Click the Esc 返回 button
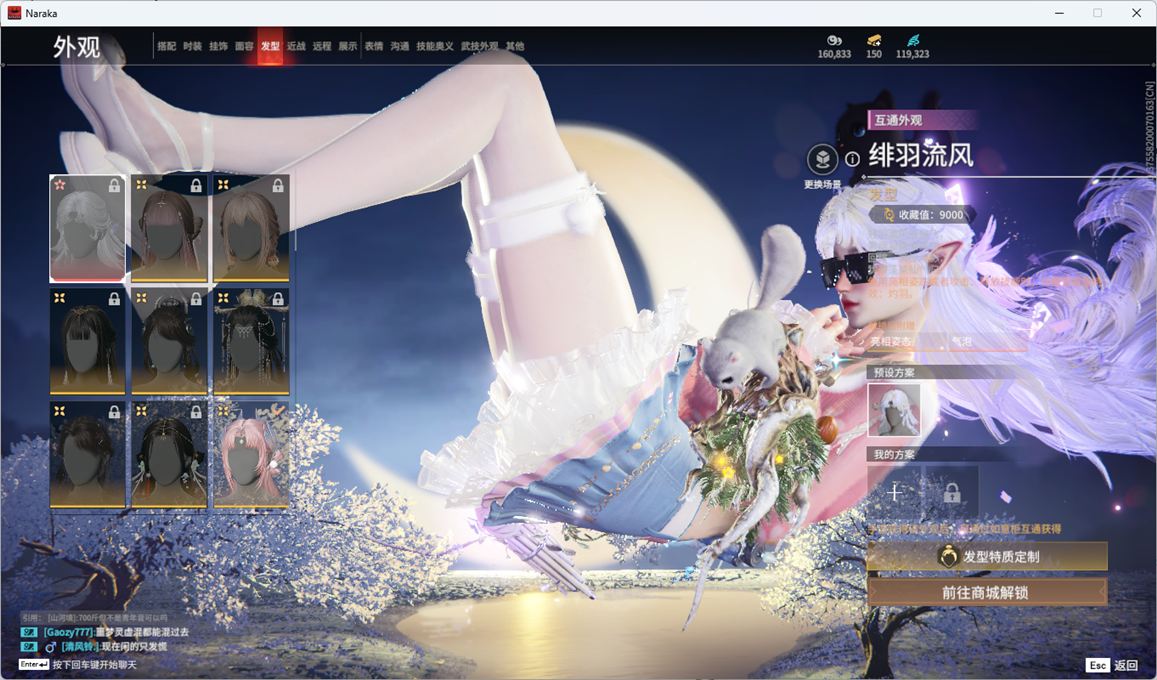1157x680 pixels. tap(1113, 665)
